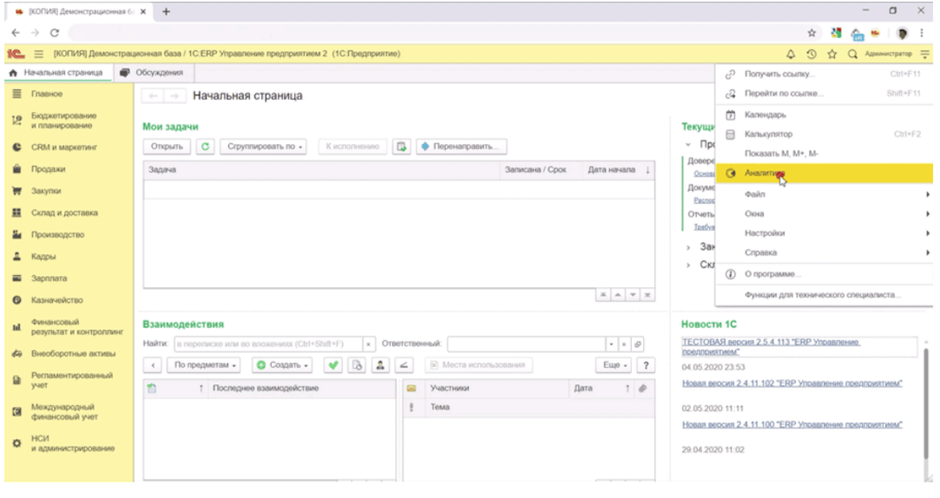Click the Перенаправить button

pyautogui.click(x=461, y=146)
